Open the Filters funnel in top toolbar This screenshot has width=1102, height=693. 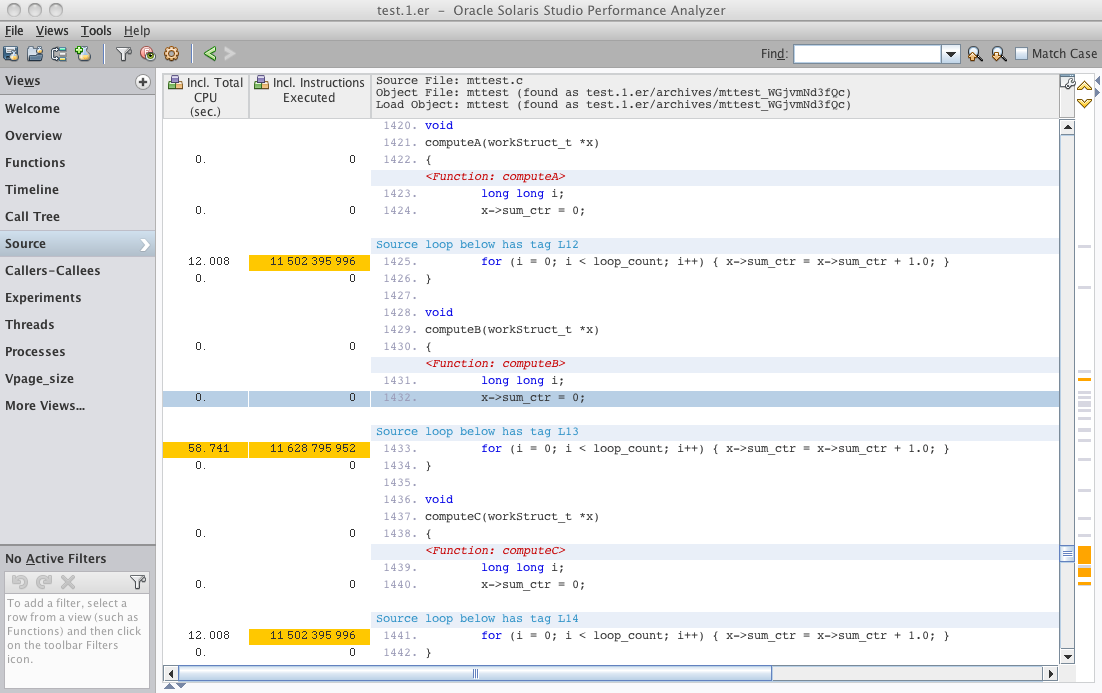(123, 54)
